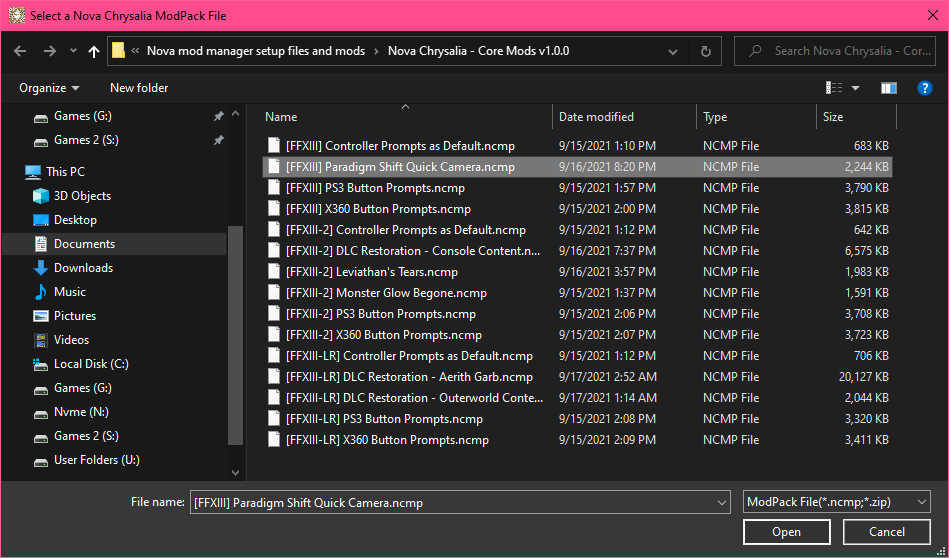This screenshot has height=558, width=949.
Task: Expand the Organize menu
Action: [49, 88]
